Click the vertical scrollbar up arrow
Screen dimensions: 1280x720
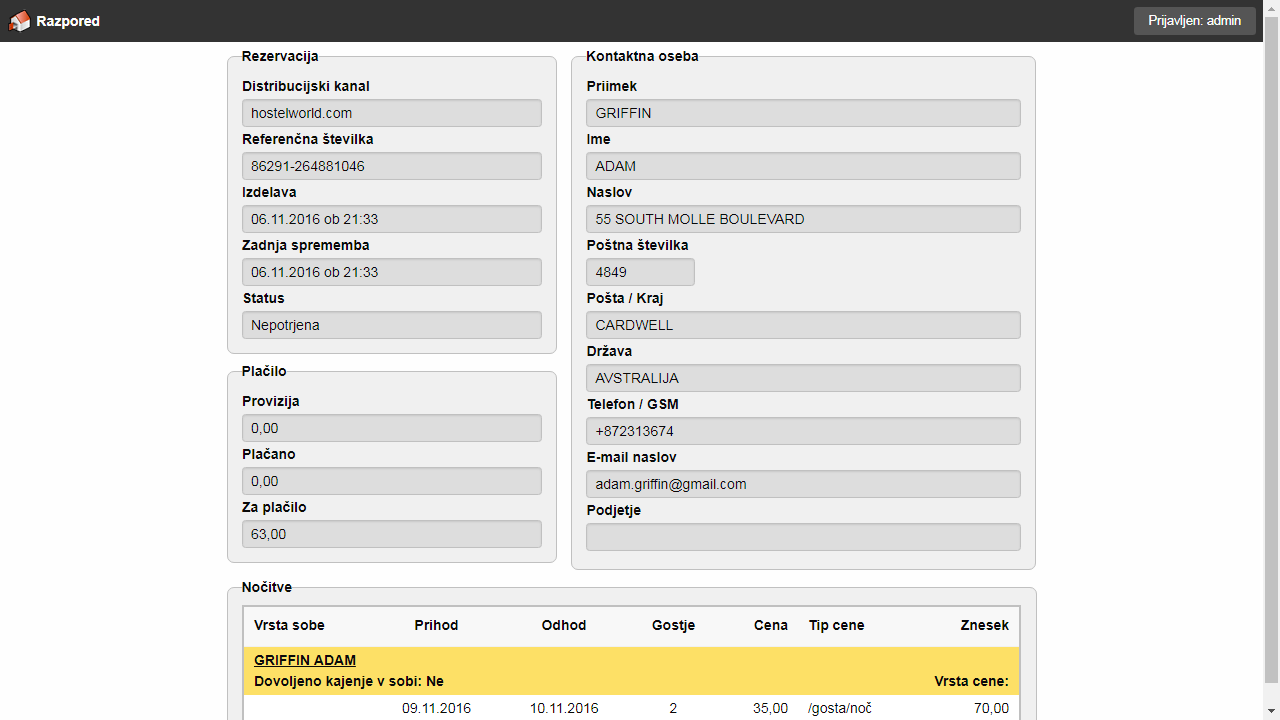tap(1271, 8)
